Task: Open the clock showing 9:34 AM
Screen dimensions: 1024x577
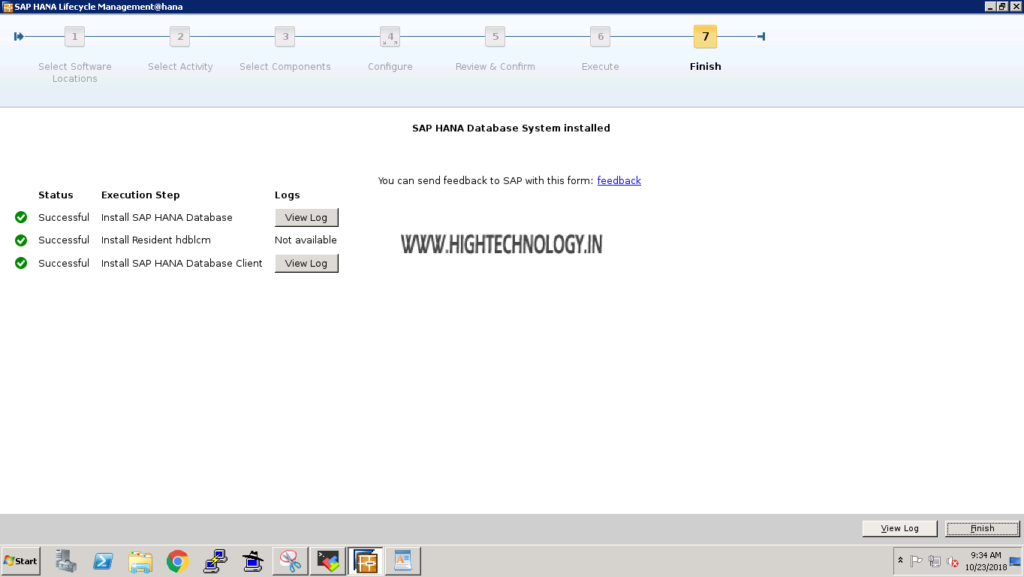Action: pos(985,561)
